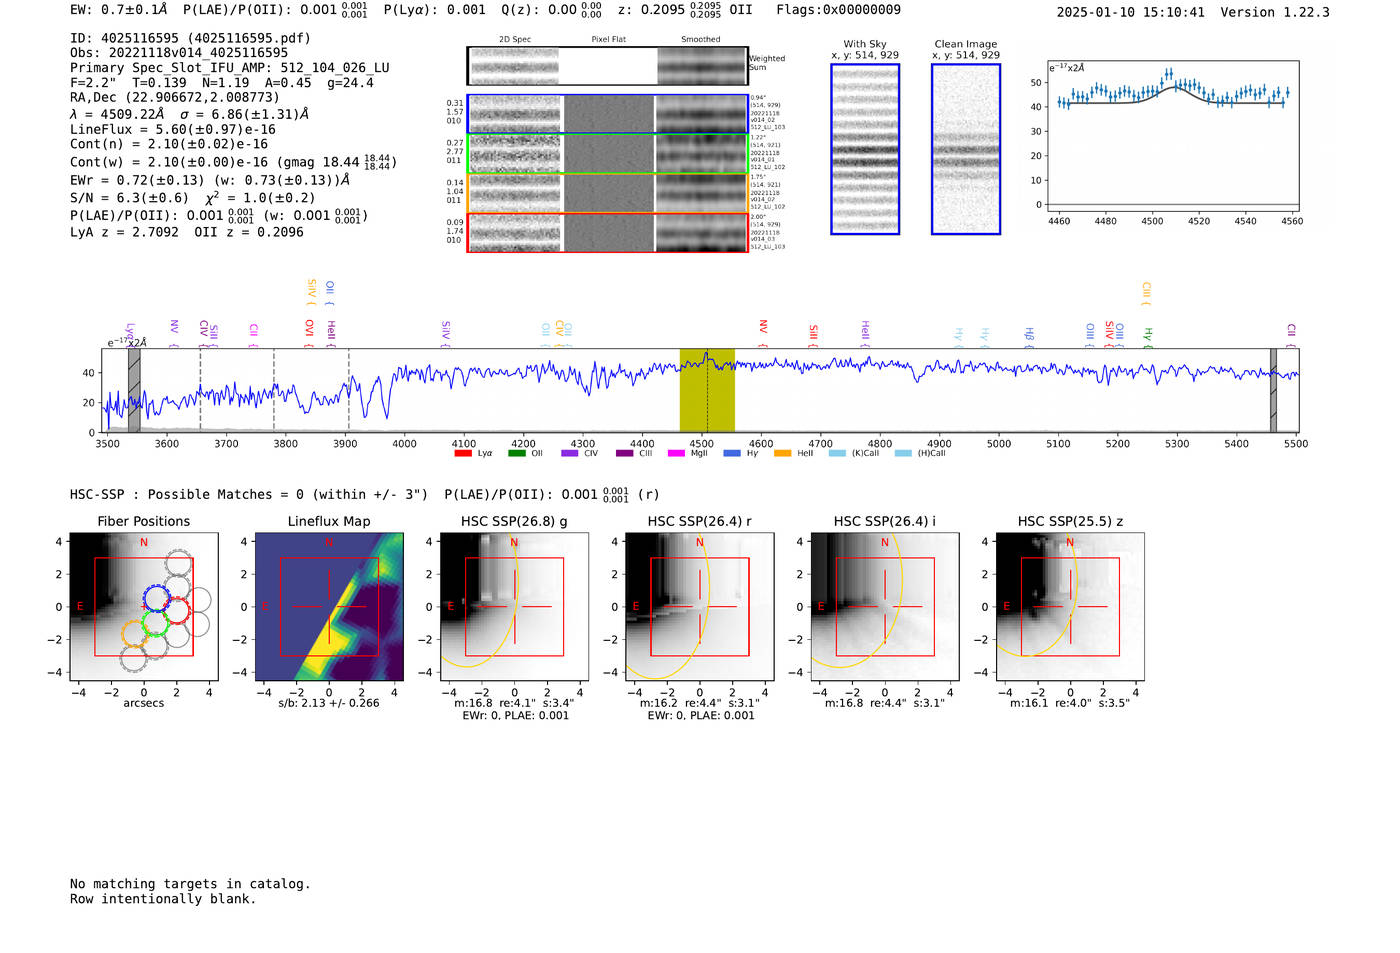Open the HSC SSP(26.8) g cutout
1400x953 pixels.
(514, 607)
